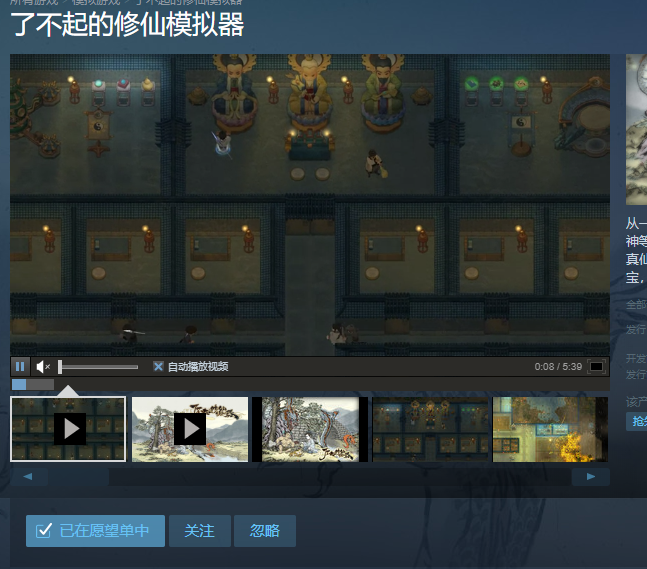View the fifth screenshot with yellow autumn trees
Screen dimensions: 647x569
pos(550,429)
